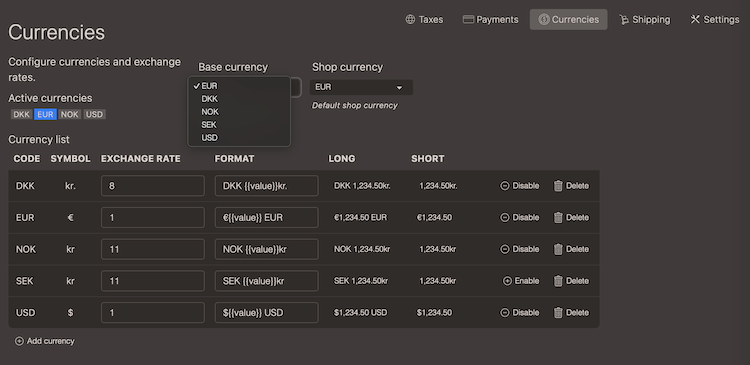Enable the SEK currency
This screenshot has width=750, height=365.
coord(521,281)
